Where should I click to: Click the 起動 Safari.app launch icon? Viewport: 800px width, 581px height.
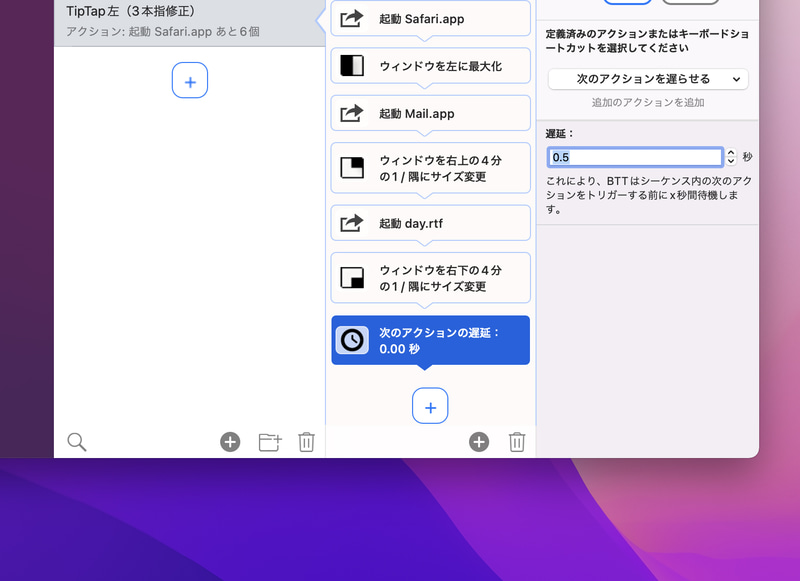click(352, 19)
